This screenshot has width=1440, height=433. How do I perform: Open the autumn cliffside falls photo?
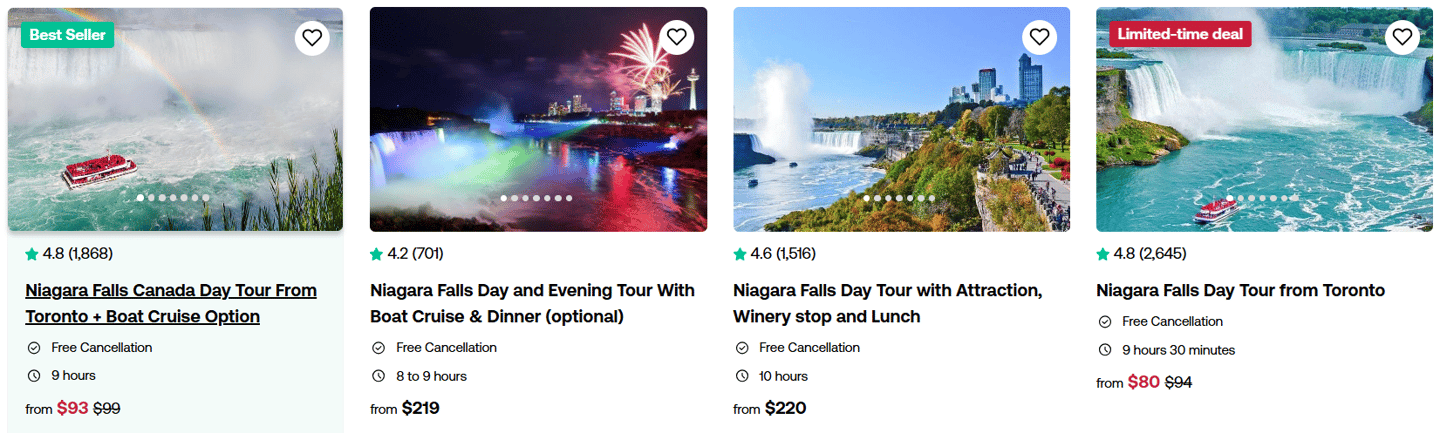pos(901,120)
